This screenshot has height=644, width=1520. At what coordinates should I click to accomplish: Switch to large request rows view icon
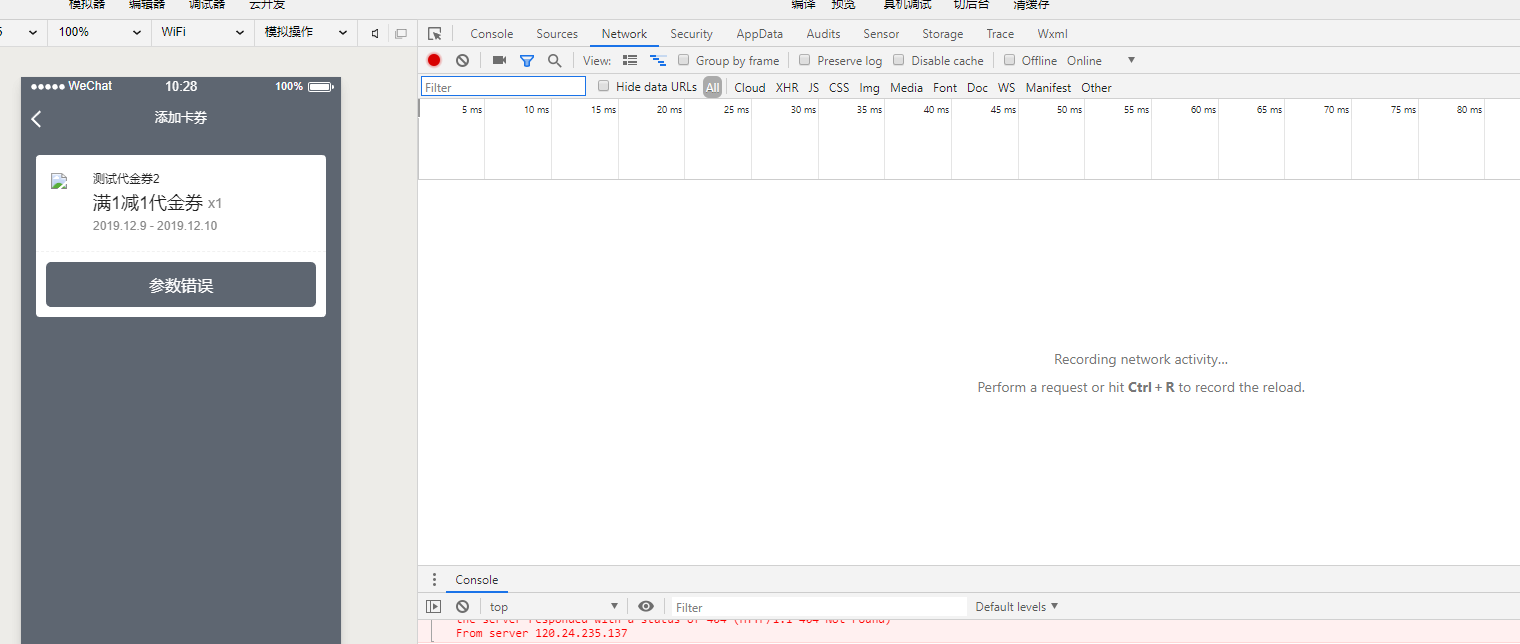coord(630,60)
